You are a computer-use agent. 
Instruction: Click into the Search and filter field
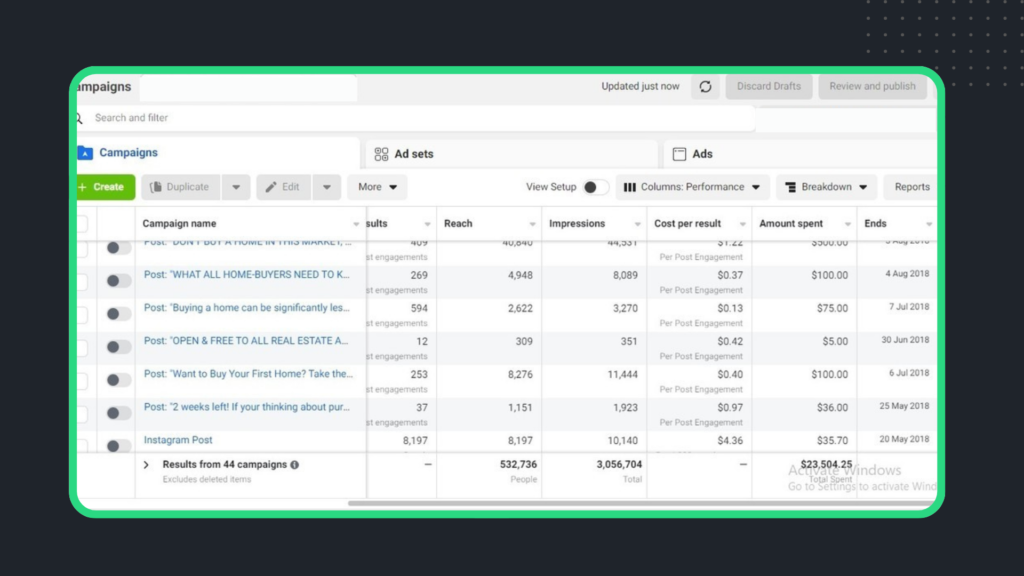pyautogui.click(x=400, y=118)
